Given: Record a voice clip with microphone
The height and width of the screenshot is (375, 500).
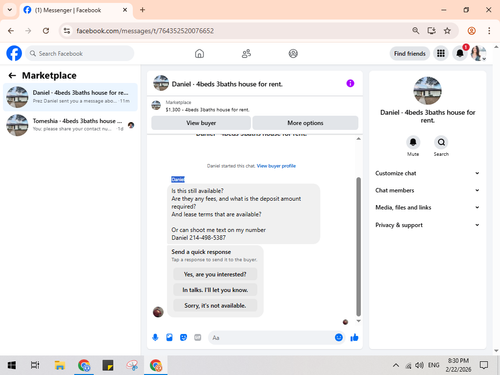Looking at the screenshot, I should click(x=155, y=338).
